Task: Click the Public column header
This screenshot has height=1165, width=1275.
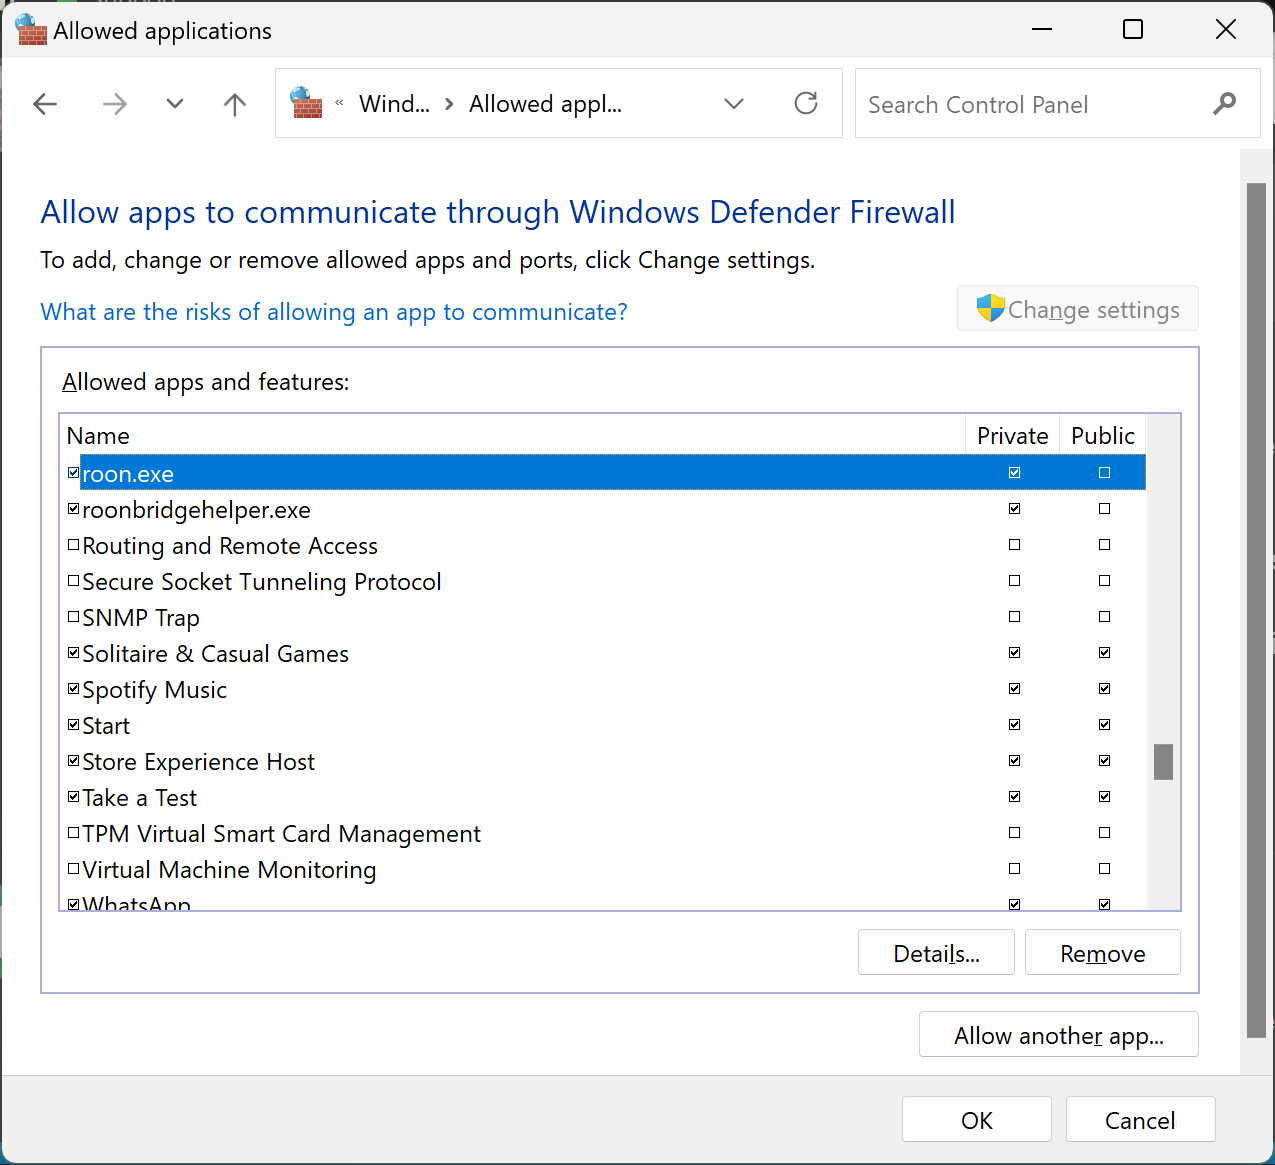Action: coord(1102,436)
